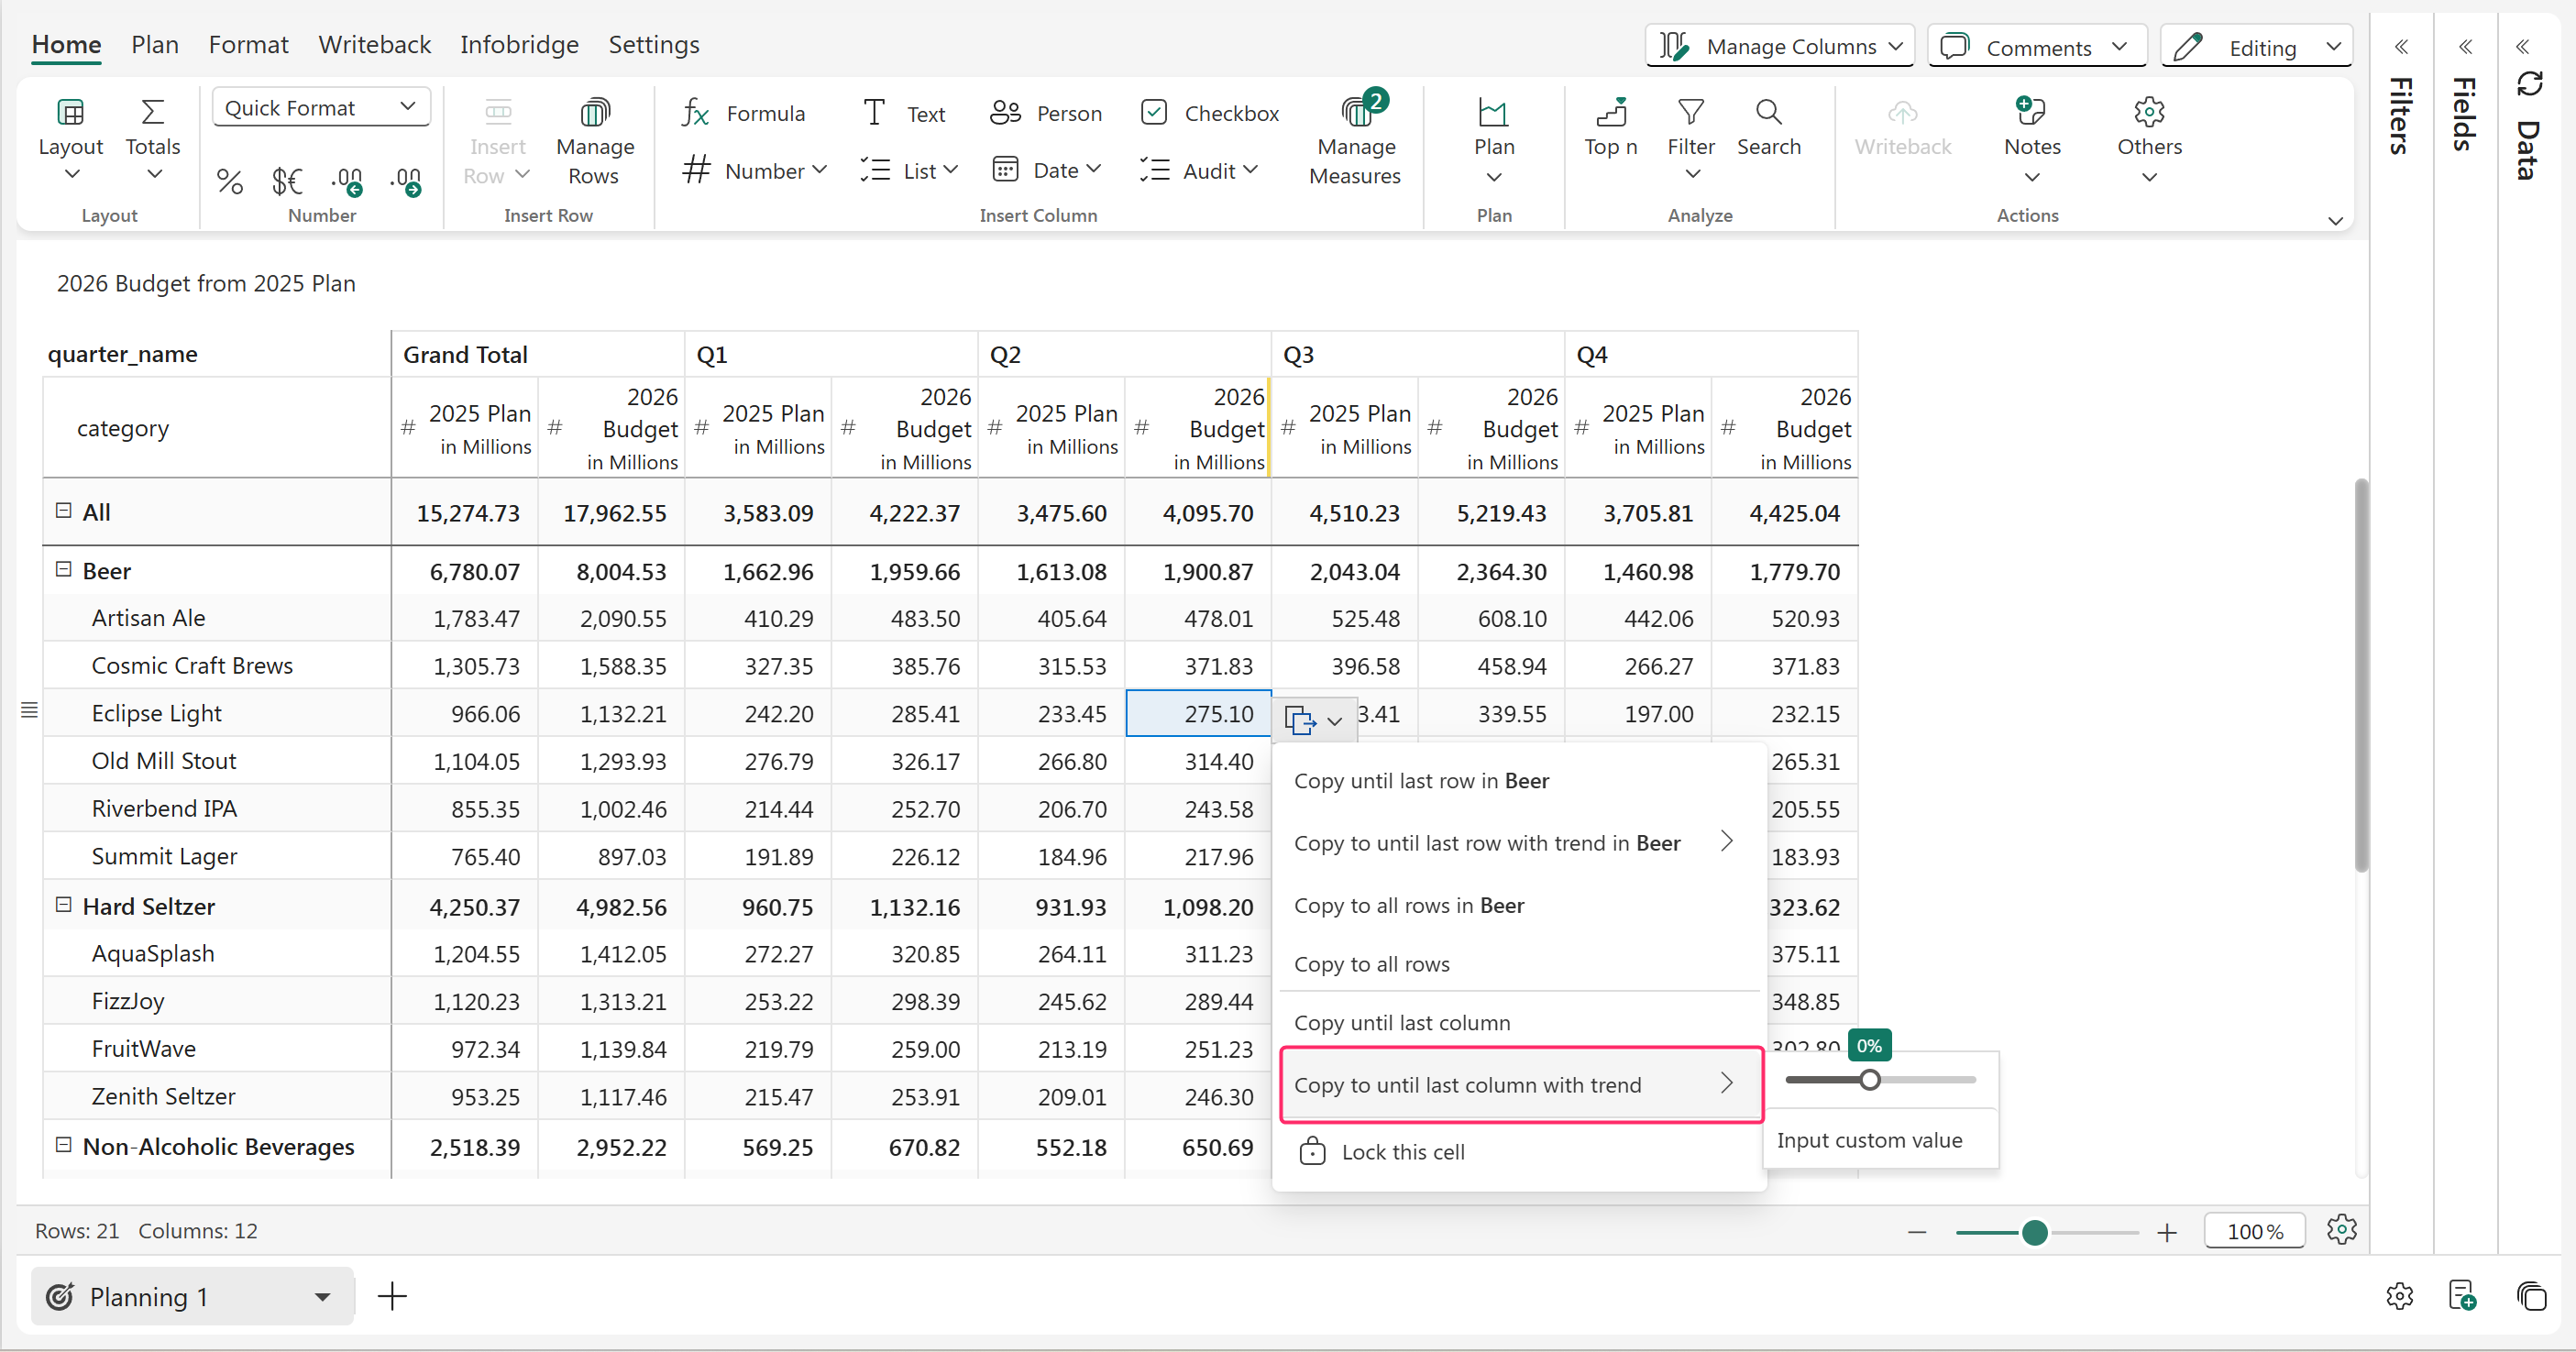
Task: Collapse the Hard Seltzer group
Action: 63,905
